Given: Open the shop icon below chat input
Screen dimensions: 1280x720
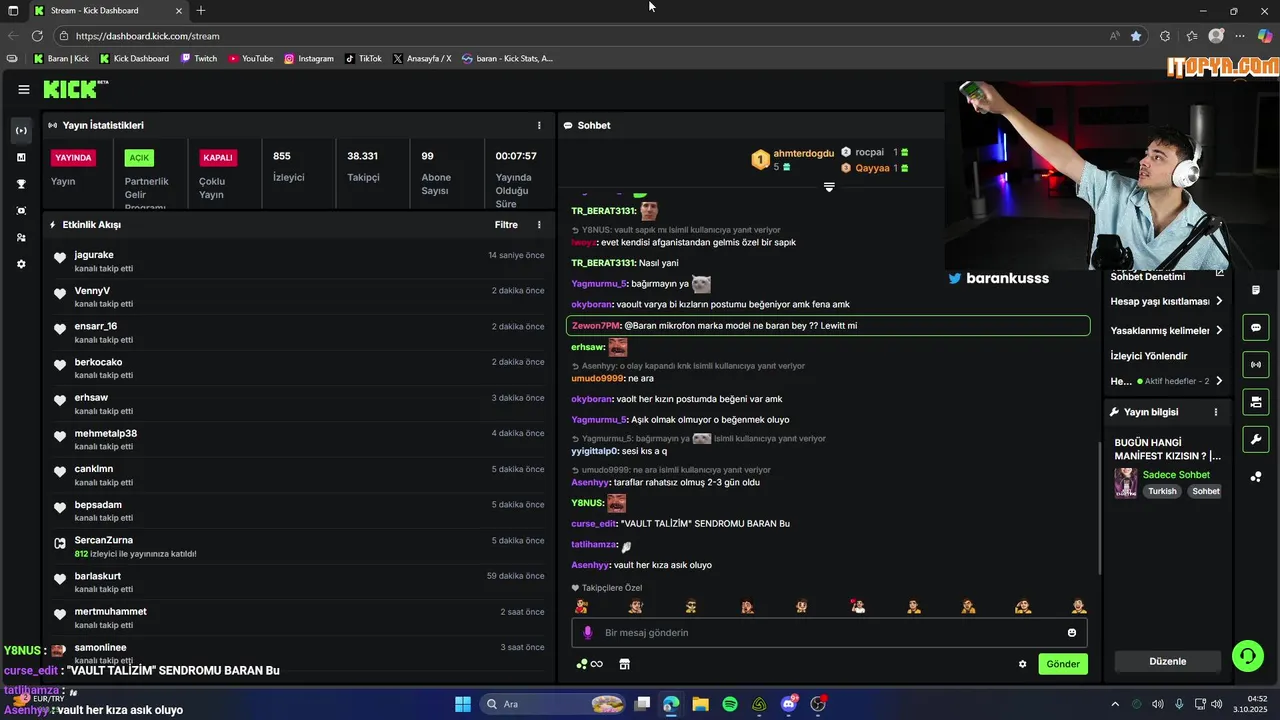Looking at the screenshot, I should click(x=625, y=664).
